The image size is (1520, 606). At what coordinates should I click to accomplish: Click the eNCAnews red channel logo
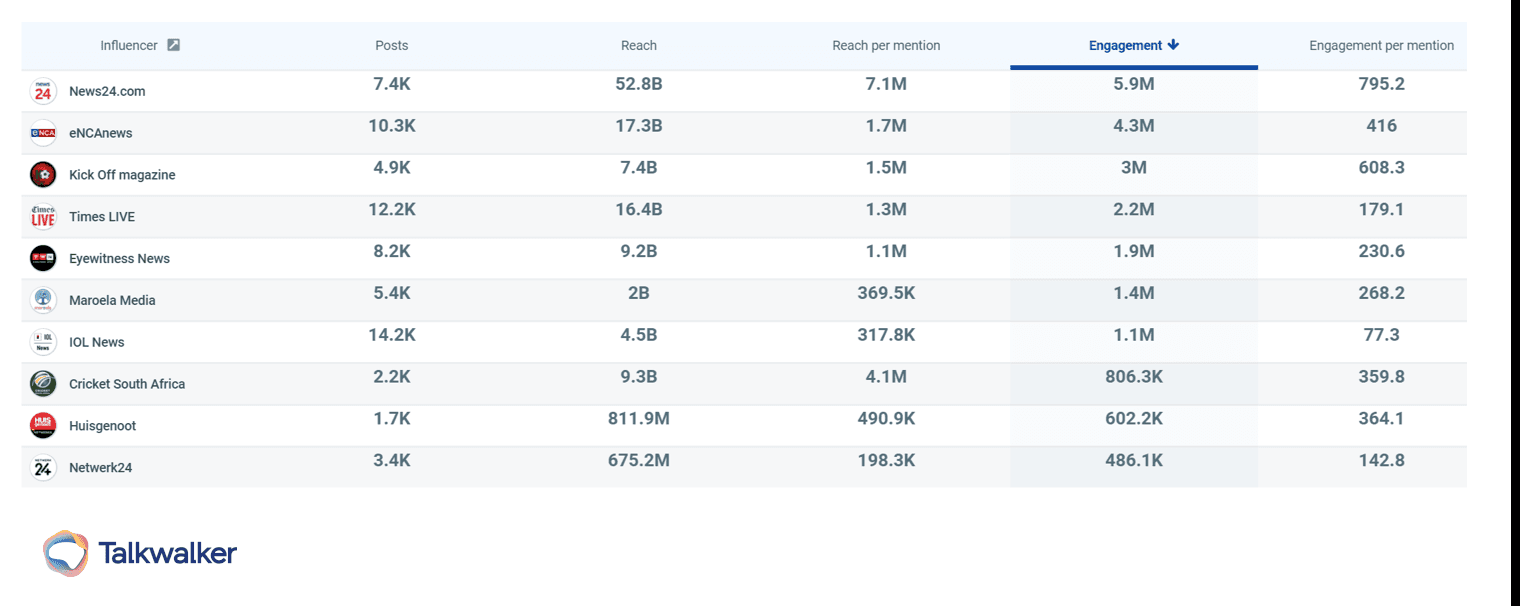coord(42,132)
